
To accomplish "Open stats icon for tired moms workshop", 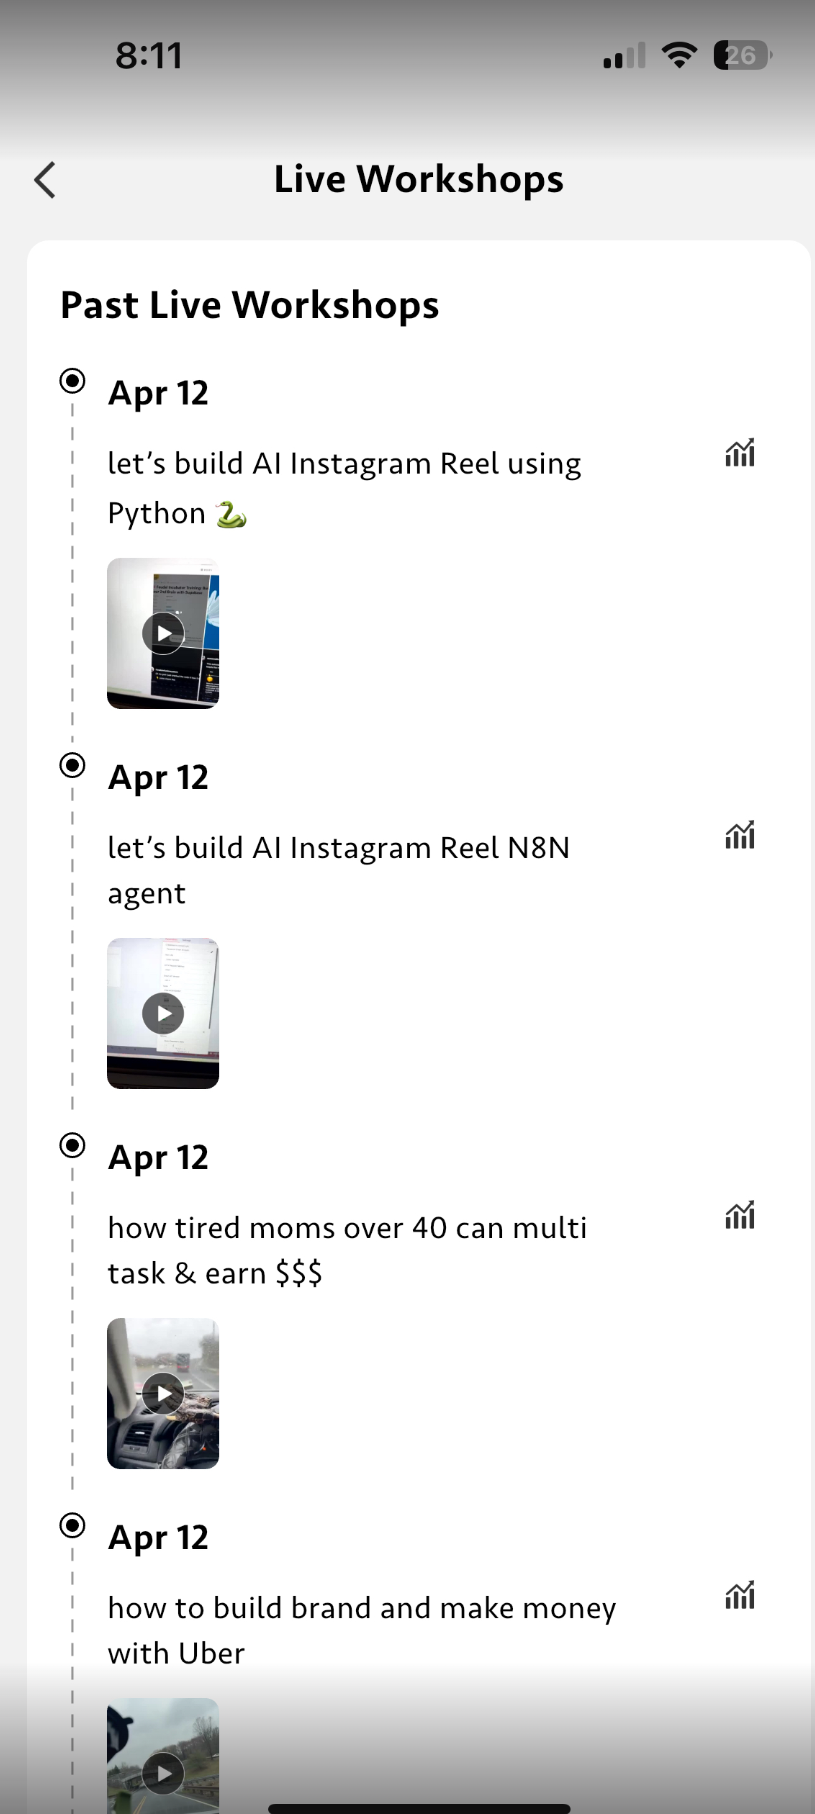I will click(x=740, y=1215).
